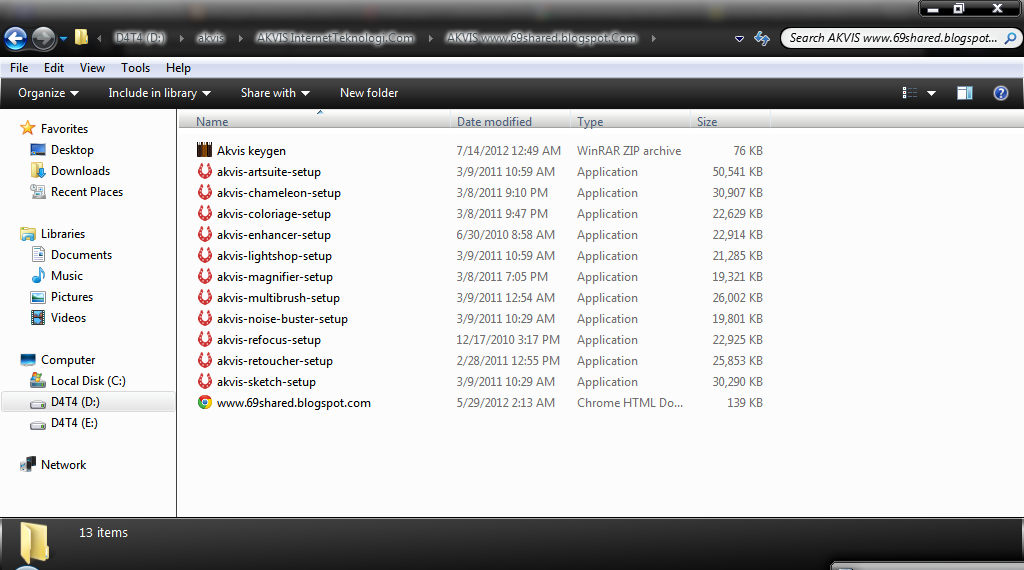Open Pictures library
The width and height of the screenshot is (1024, 570).
click(x=72, y=297)
